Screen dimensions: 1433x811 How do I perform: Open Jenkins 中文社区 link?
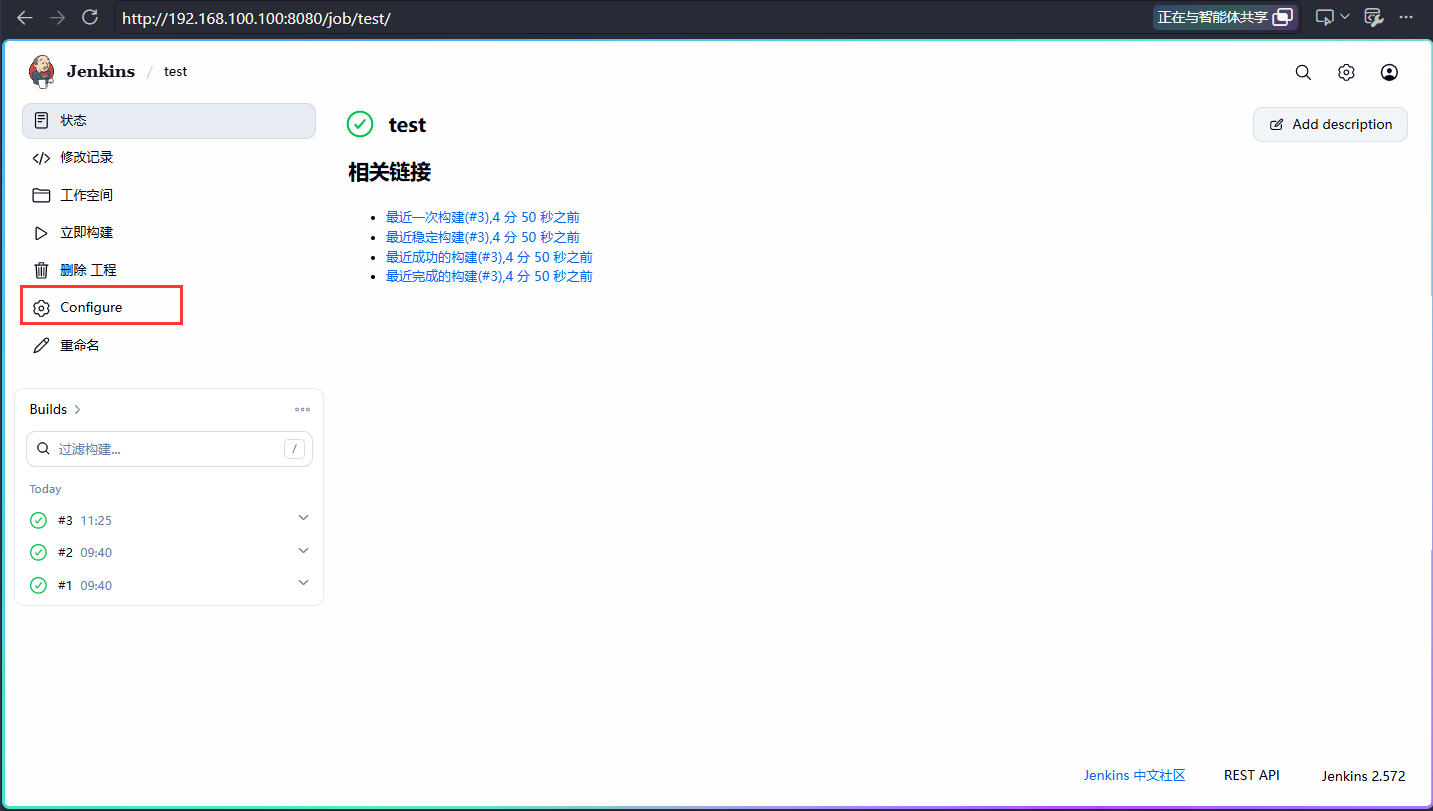point(1134,776)
